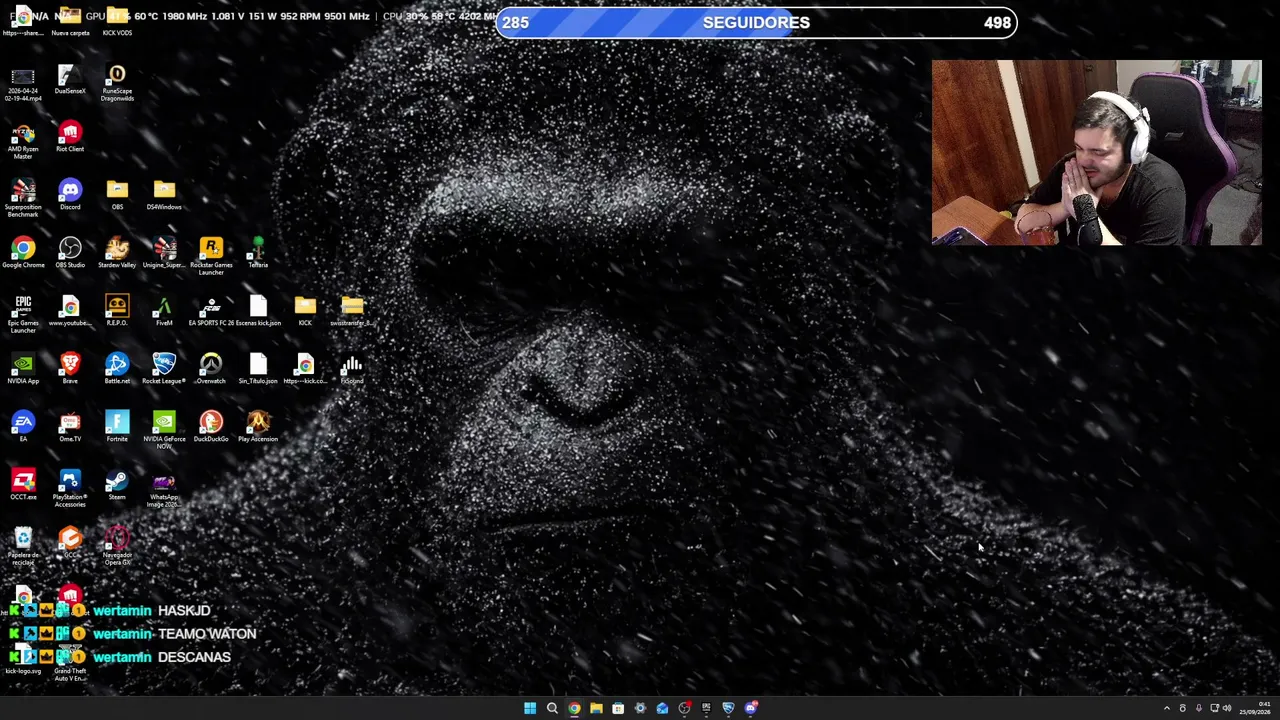Open the Riot Client shortcut

pos(70,136)
